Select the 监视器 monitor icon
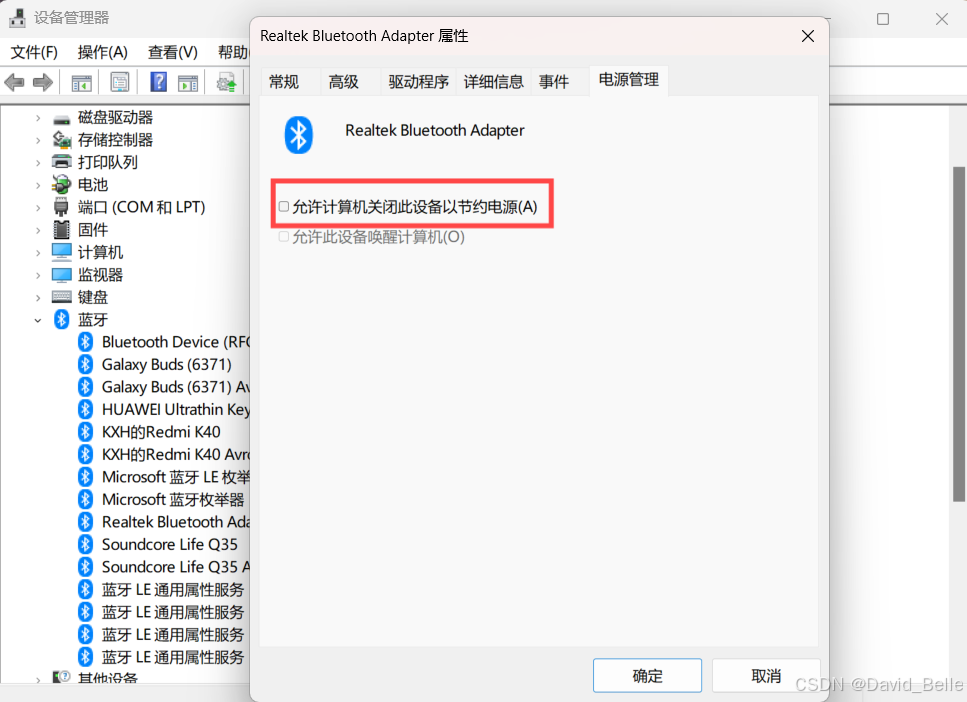967x702 pixels. (x=62, y=275)
